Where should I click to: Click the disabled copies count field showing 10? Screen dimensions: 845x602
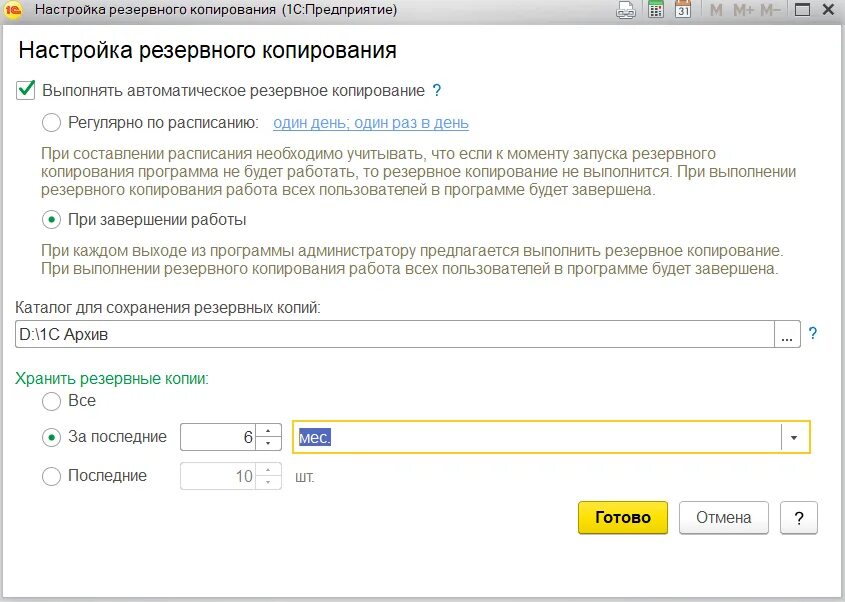pos(218,476)
